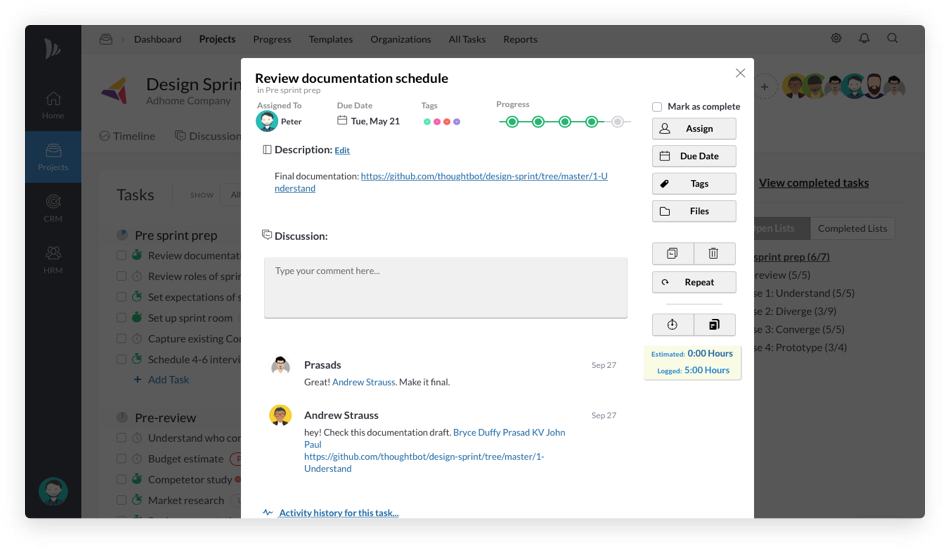Click Edit link next to Description

tap(342, 150)
